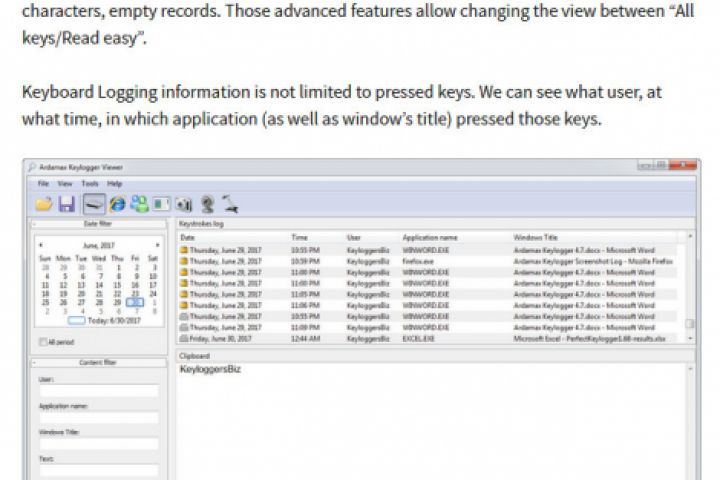
Task: Click Today: 6/30/2017 in calendar
Action: 105,320
